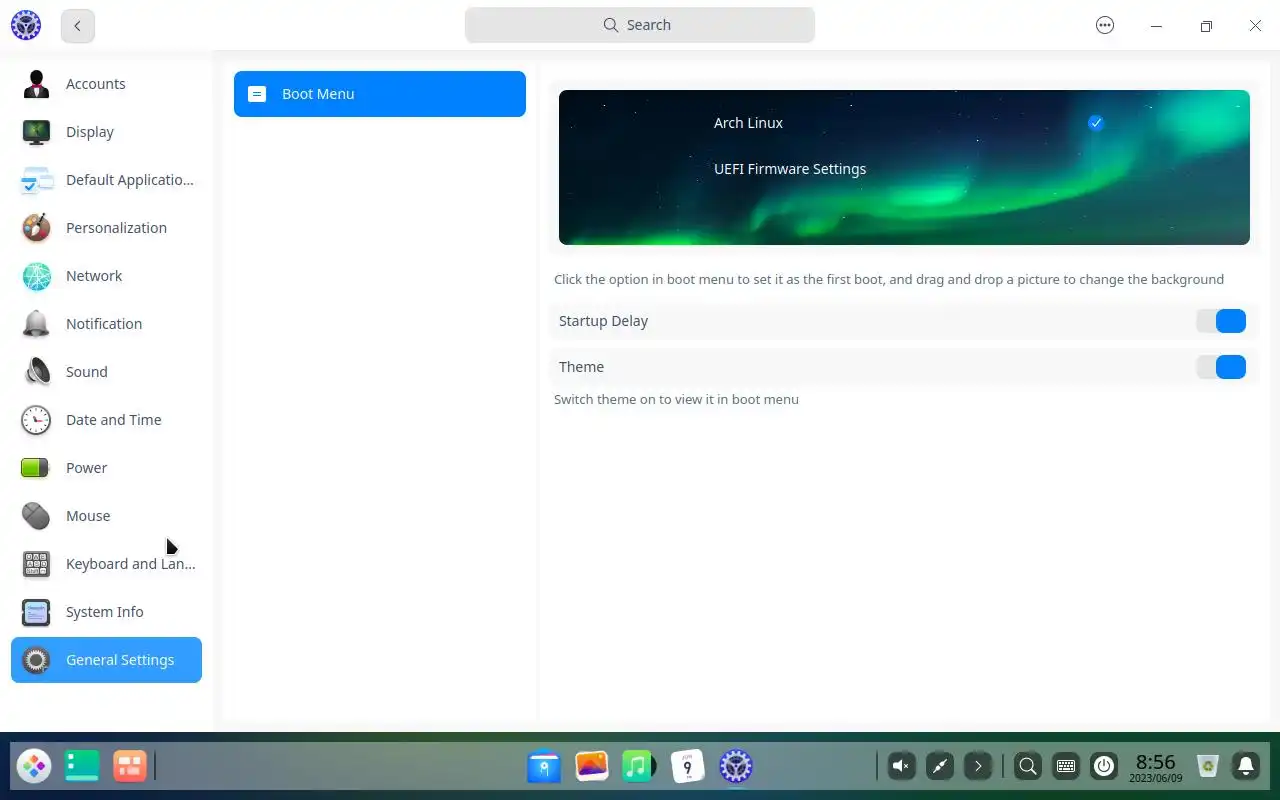Viewport: 1280px width, 800px height.
Task: Click the green desktop switch icon in dock
Action: point(82,767)
